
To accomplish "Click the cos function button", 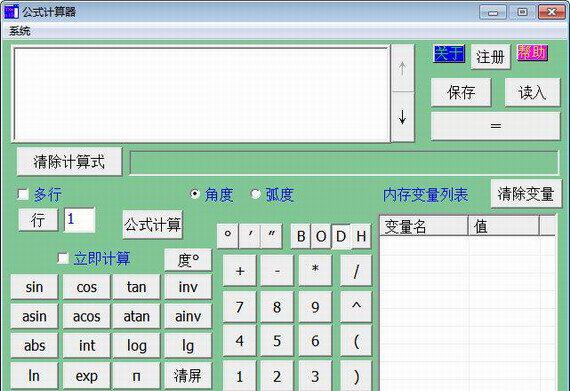I will point(87,287).
